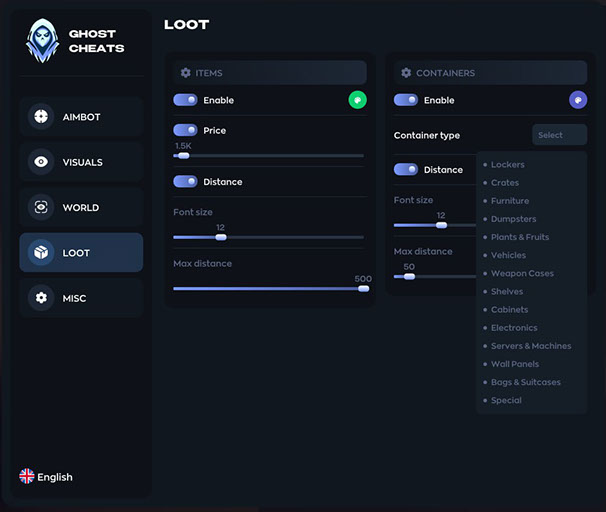Switch to the Loot section
The height and width of the screenshot is (512, 606).
[81, 253]
